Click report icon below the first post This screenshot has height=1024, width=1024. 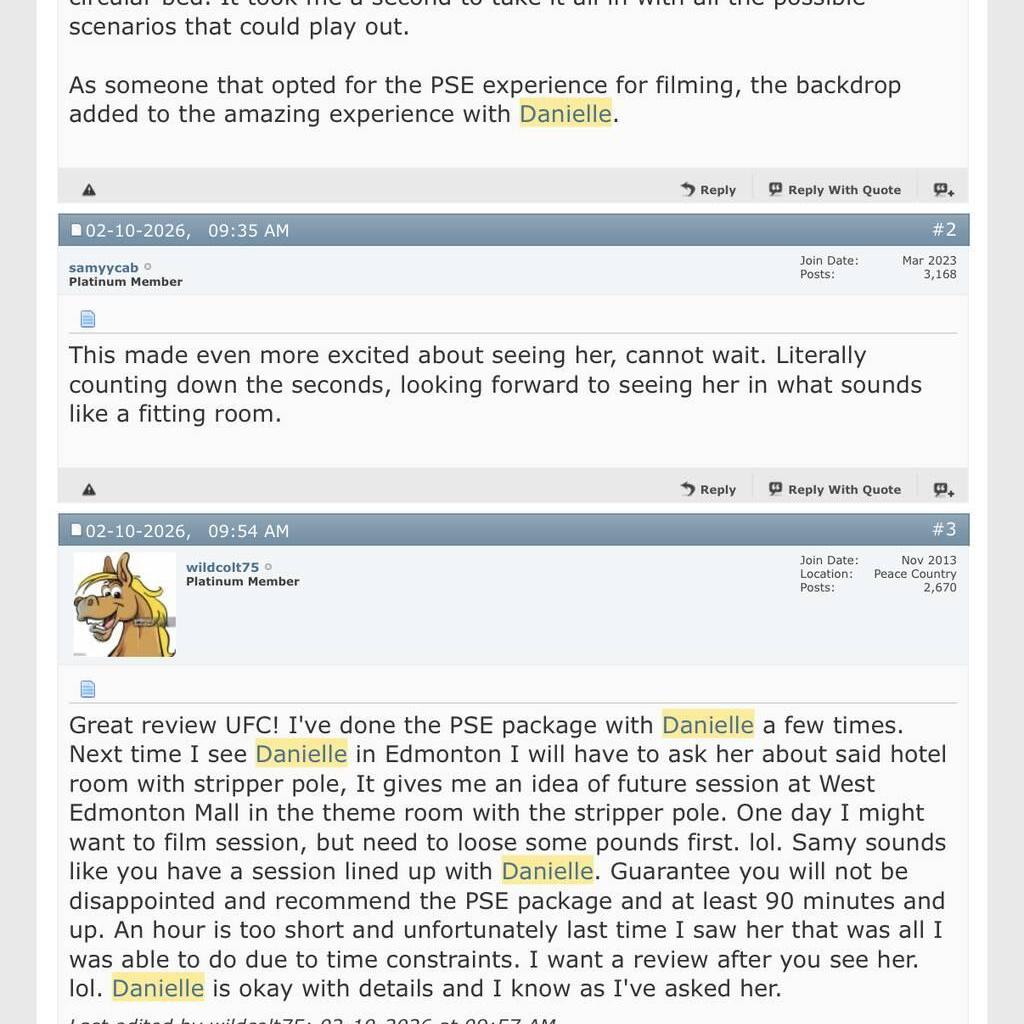click(89, 190)
